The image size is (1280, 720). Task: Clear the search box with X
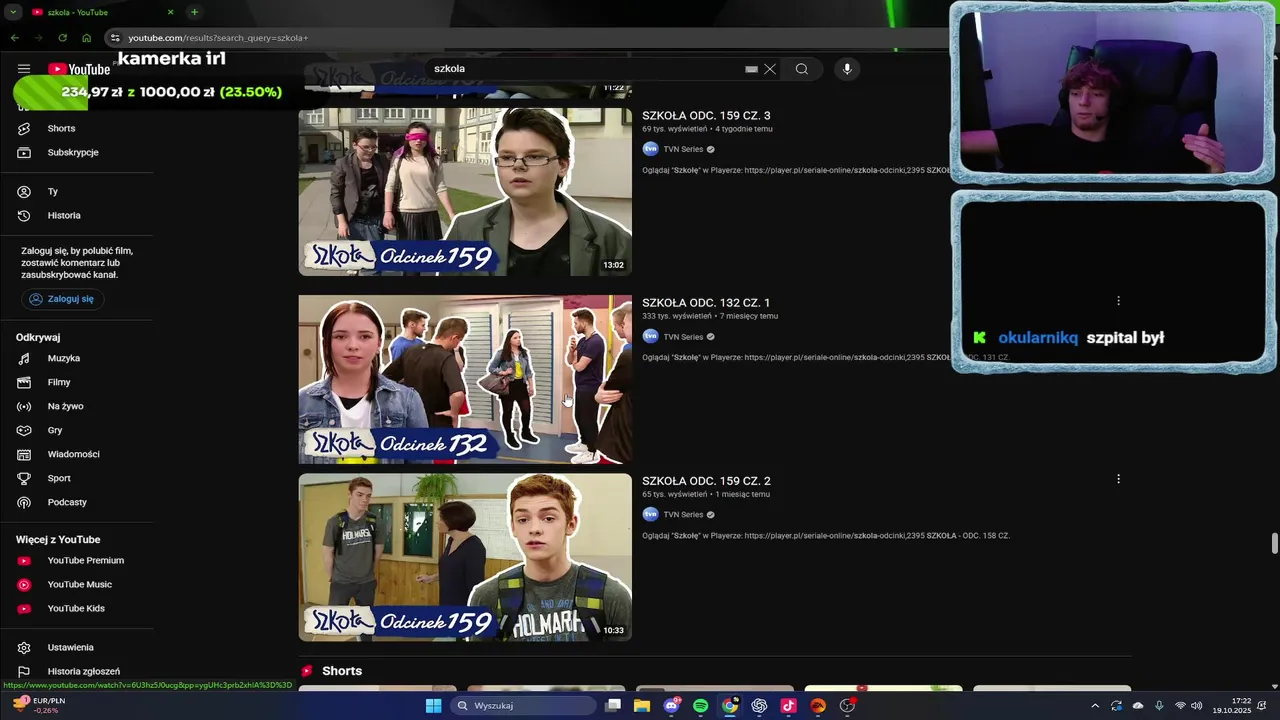(x=770, y=69)
